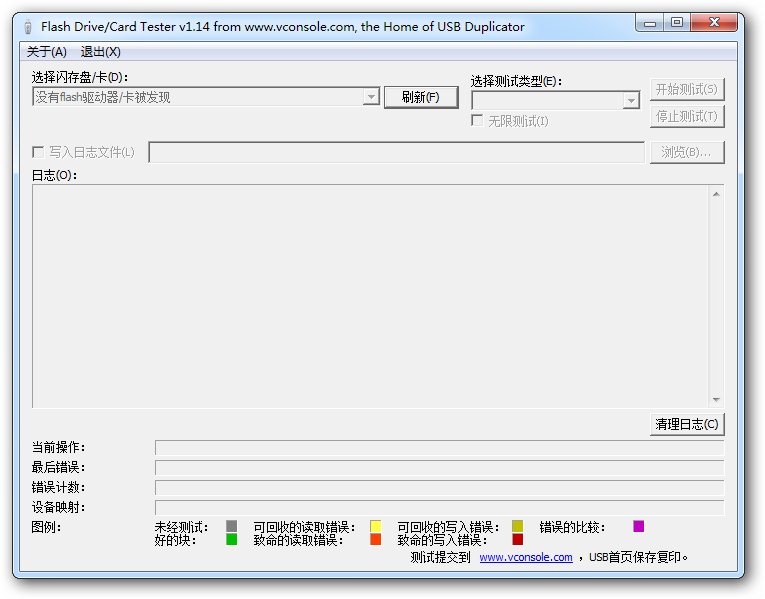
Task: Click the orange 致命的读取错误 legend swatch
Action: [x=375, y=539]
